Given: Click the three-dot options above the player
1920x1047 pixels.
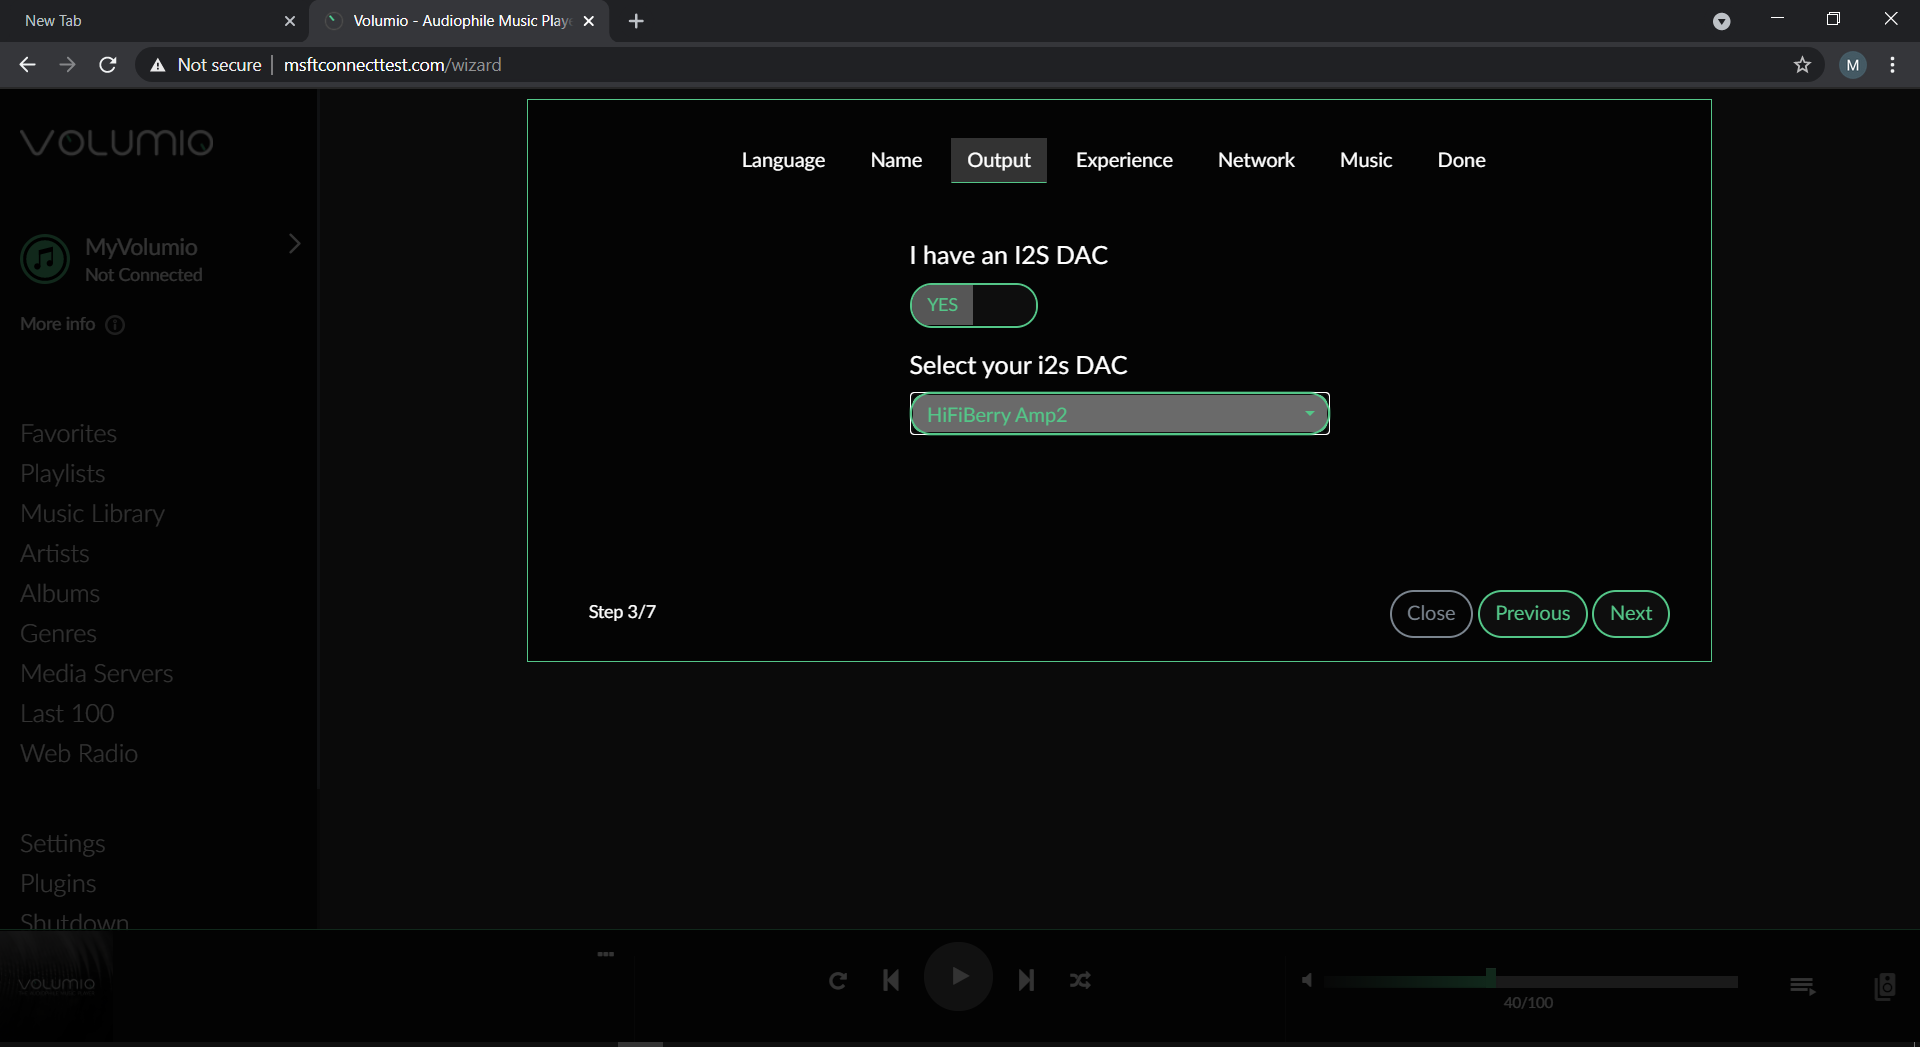Looking at the screenshot, I should [x=605, y=954].
